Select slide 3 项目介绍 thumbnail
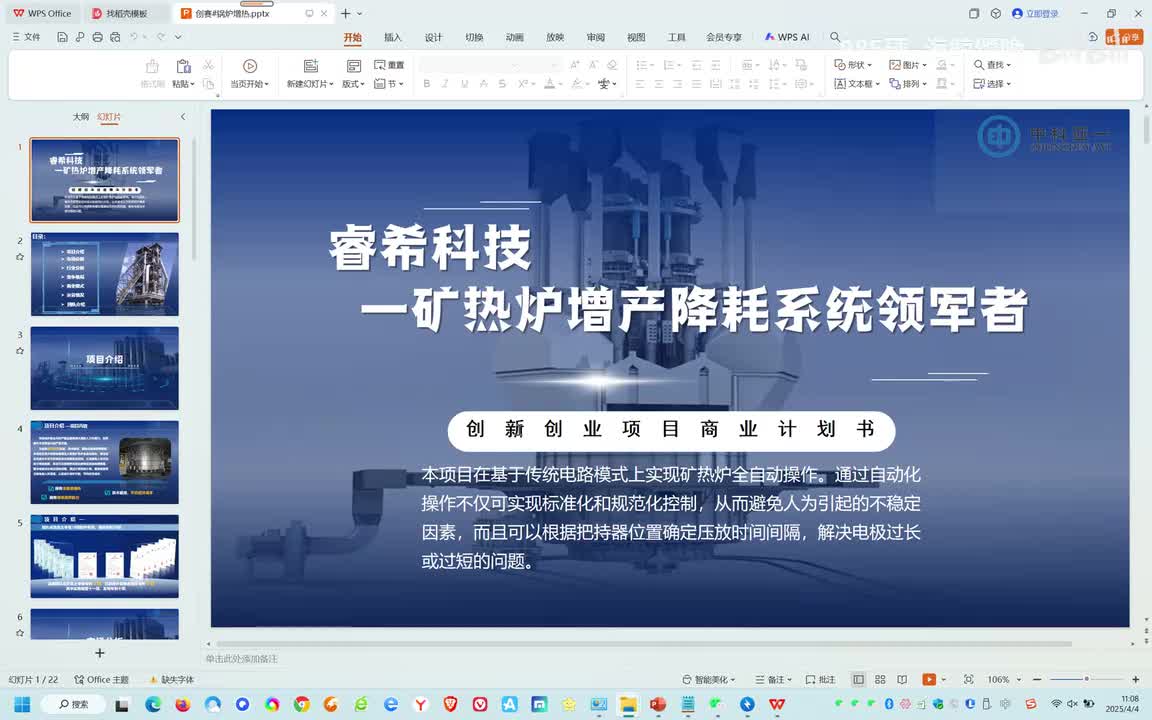1152x720 pixels. (x=104, y=368)
